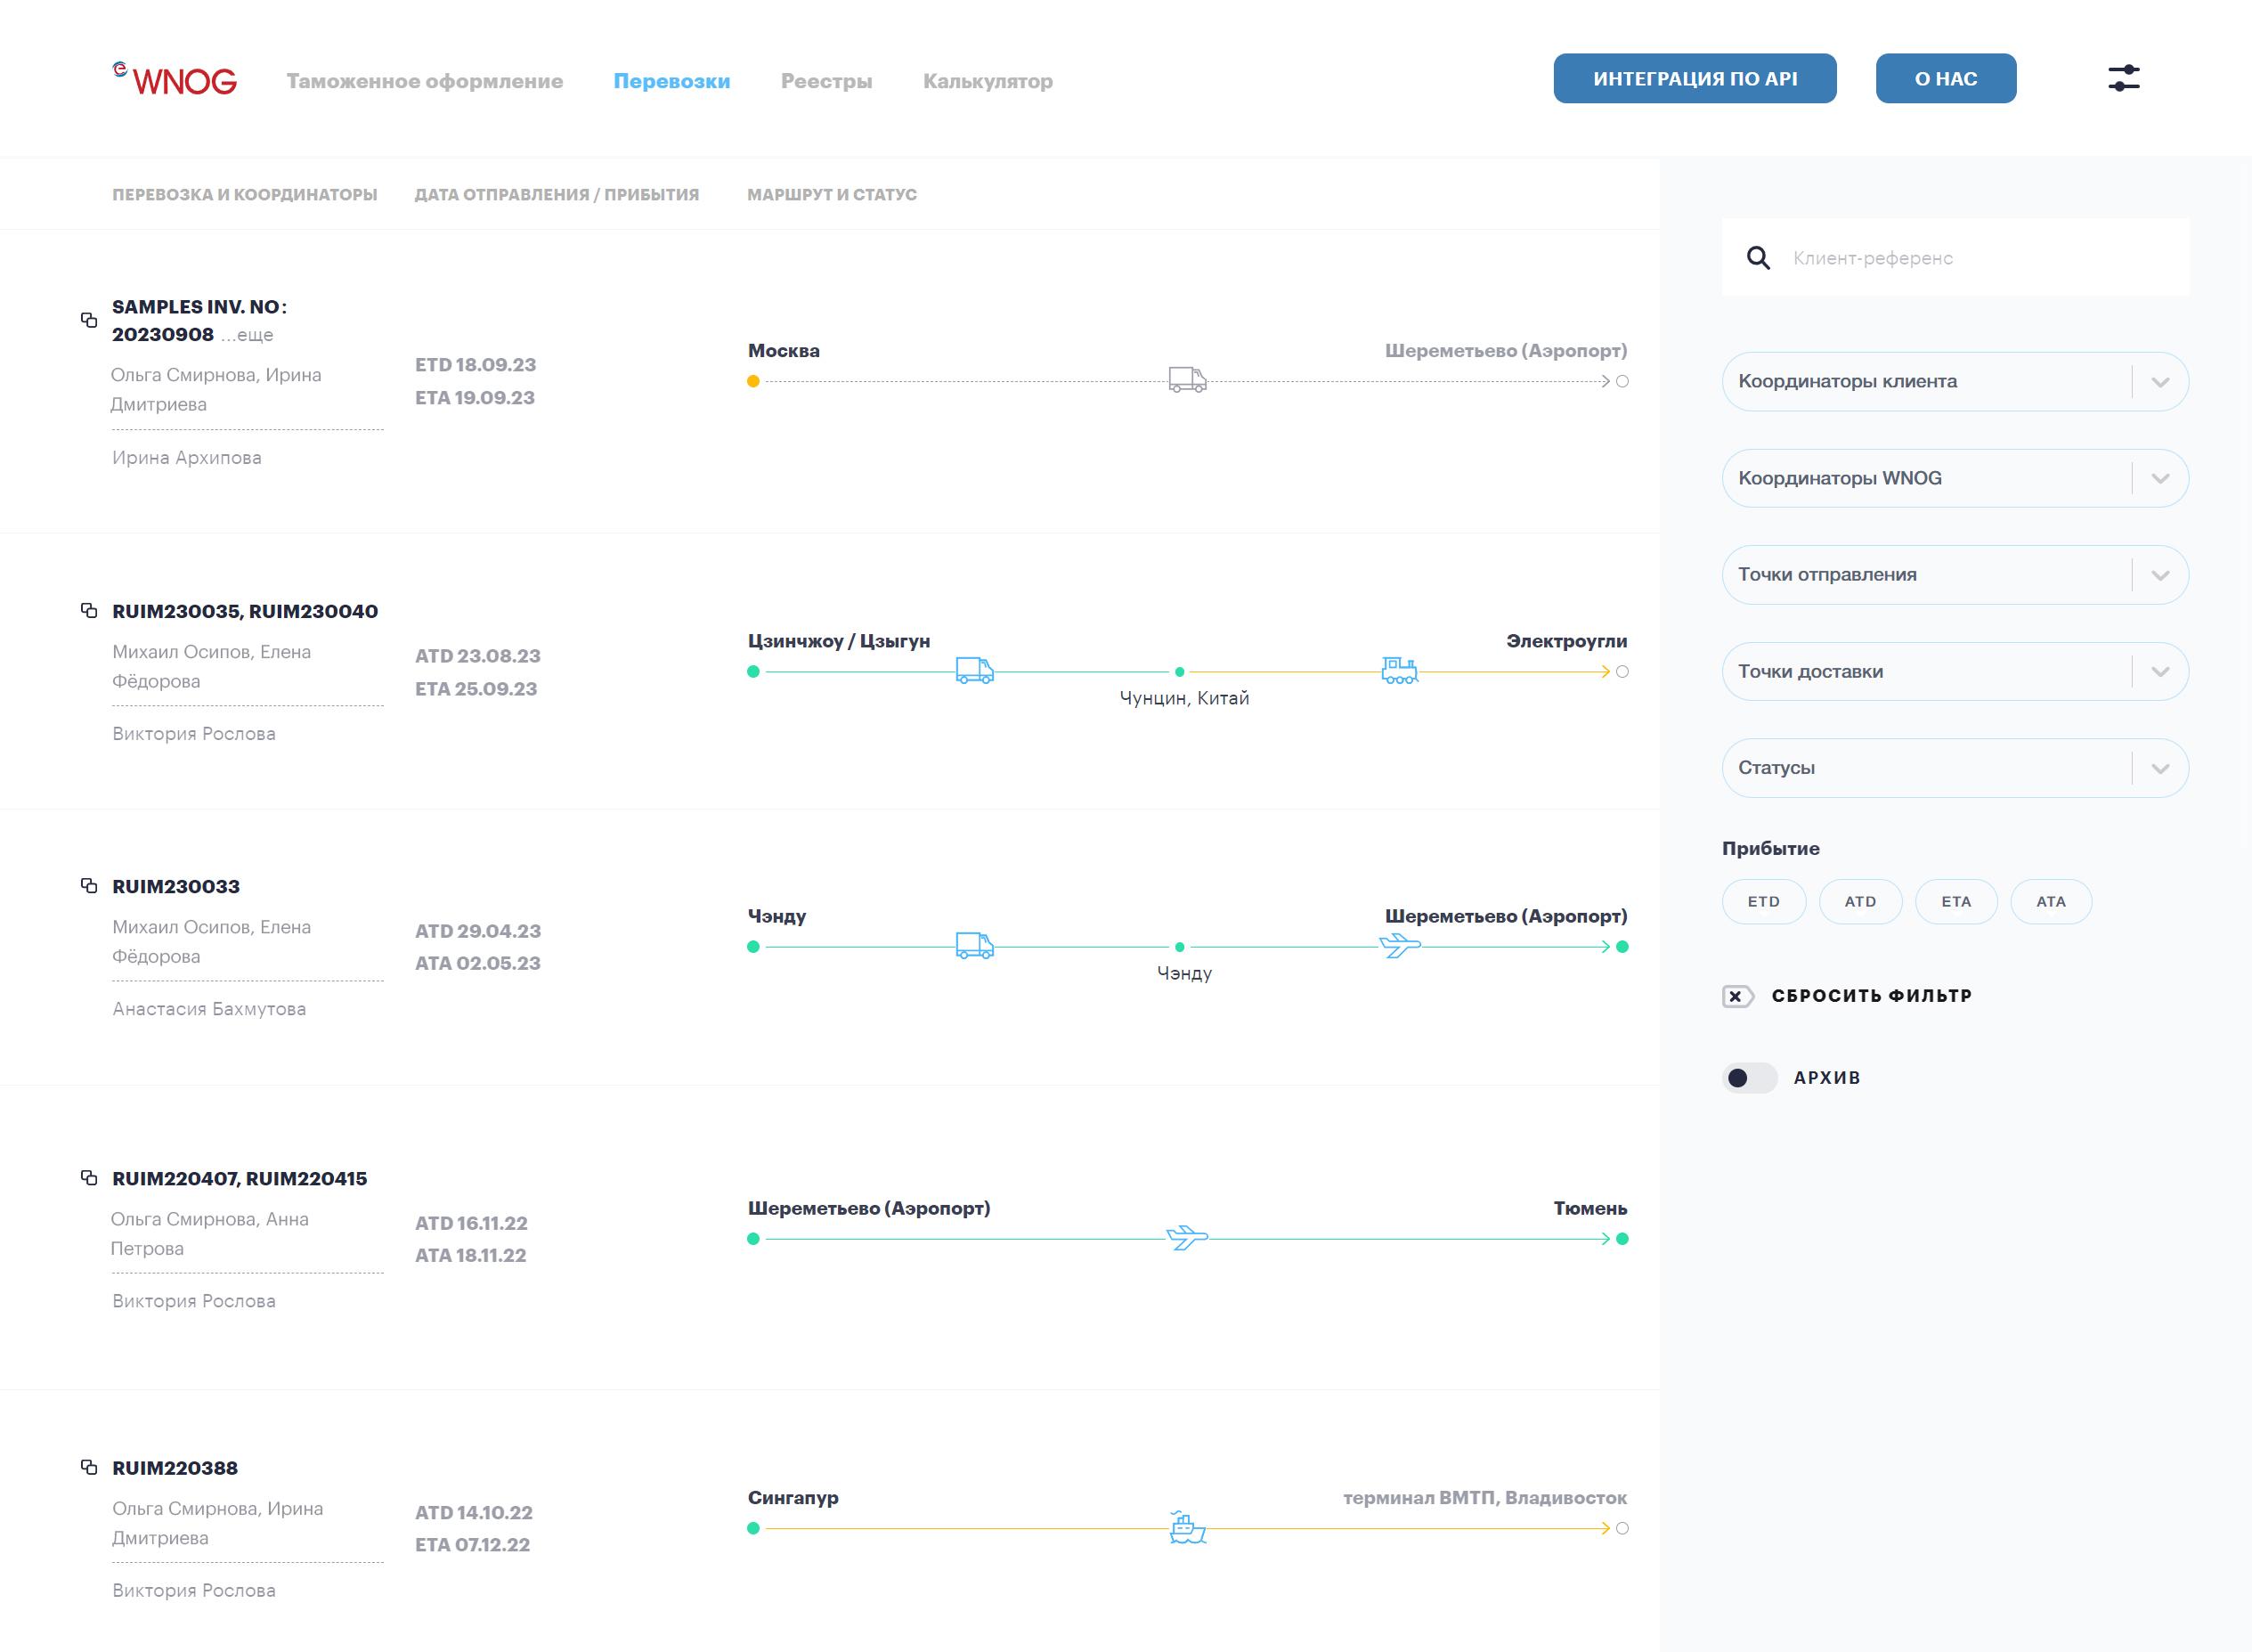
Task: Open the Калькулятор menu item
Action: (987, 81)
